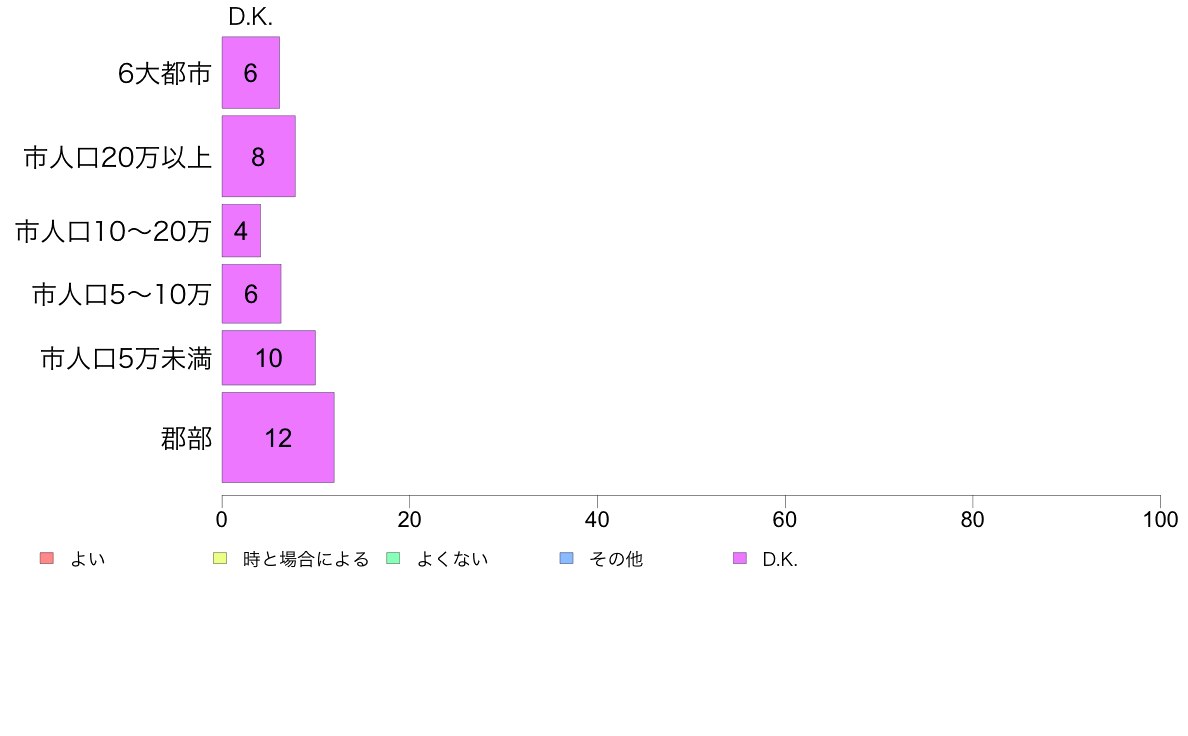This screenshot has width=1188, height=736.
Task: Click the よい legend text
Action: (x=88, y=559)
